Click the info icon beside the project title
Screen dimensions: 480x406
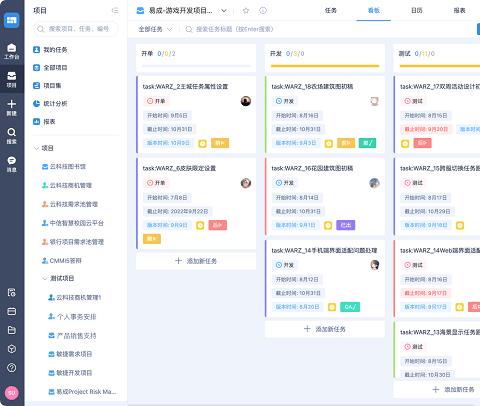263,11
